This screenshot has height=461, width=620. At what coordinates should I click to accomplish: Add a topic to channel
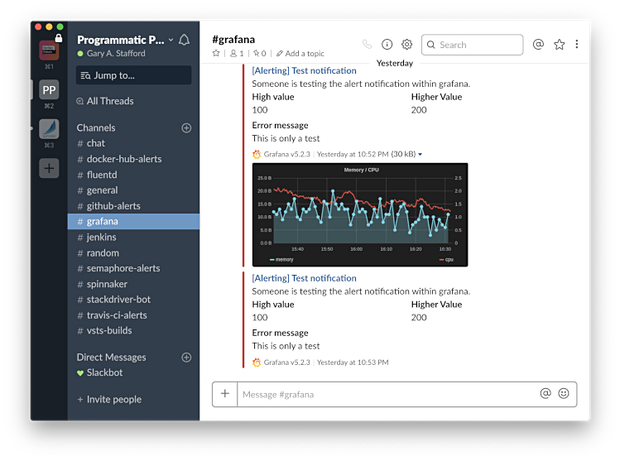300,53
